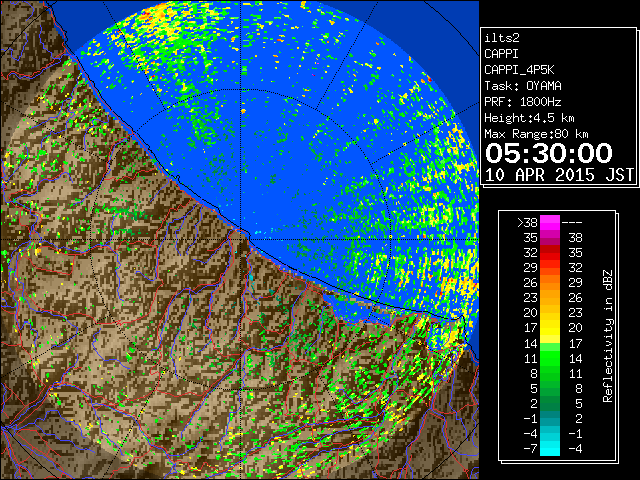The height and width of the screenshot is (480, 640).
Task: Click the 05:30:00 timestamp
Action: [549, 153]
